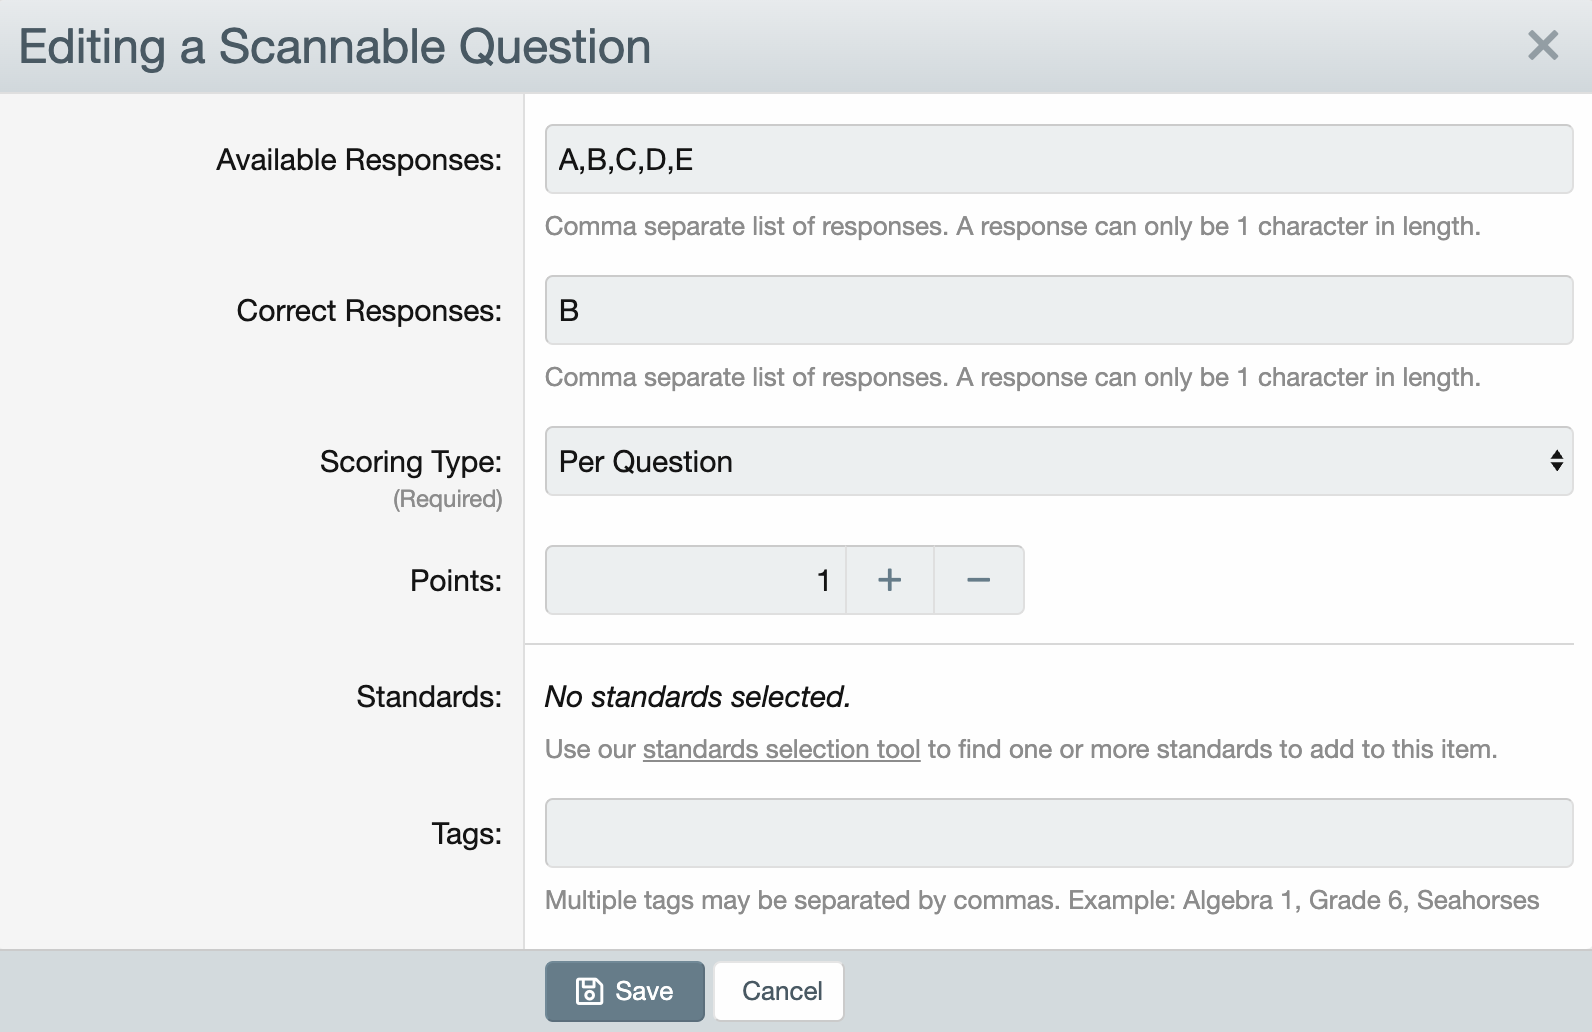This screenshot has width=1592, height=1032.
Task: Focus the Available Responses field containing A,B,C,D,E
Action: click(x=1059, y=159)
